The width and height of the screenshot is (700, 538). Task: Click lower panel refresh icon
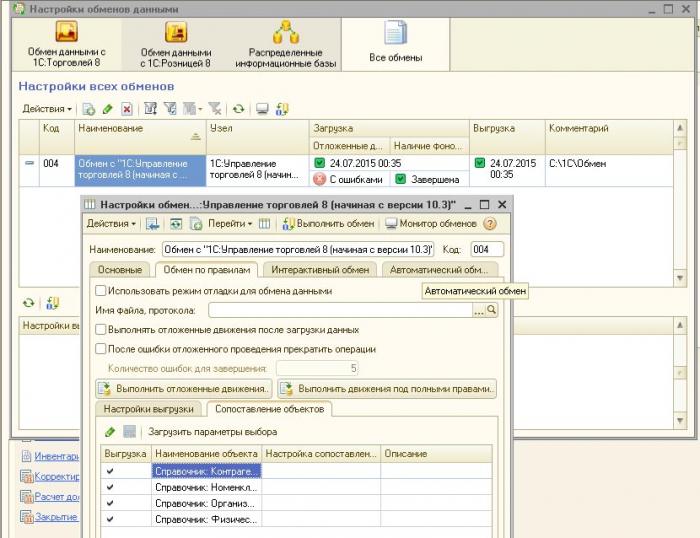[29, 303]
